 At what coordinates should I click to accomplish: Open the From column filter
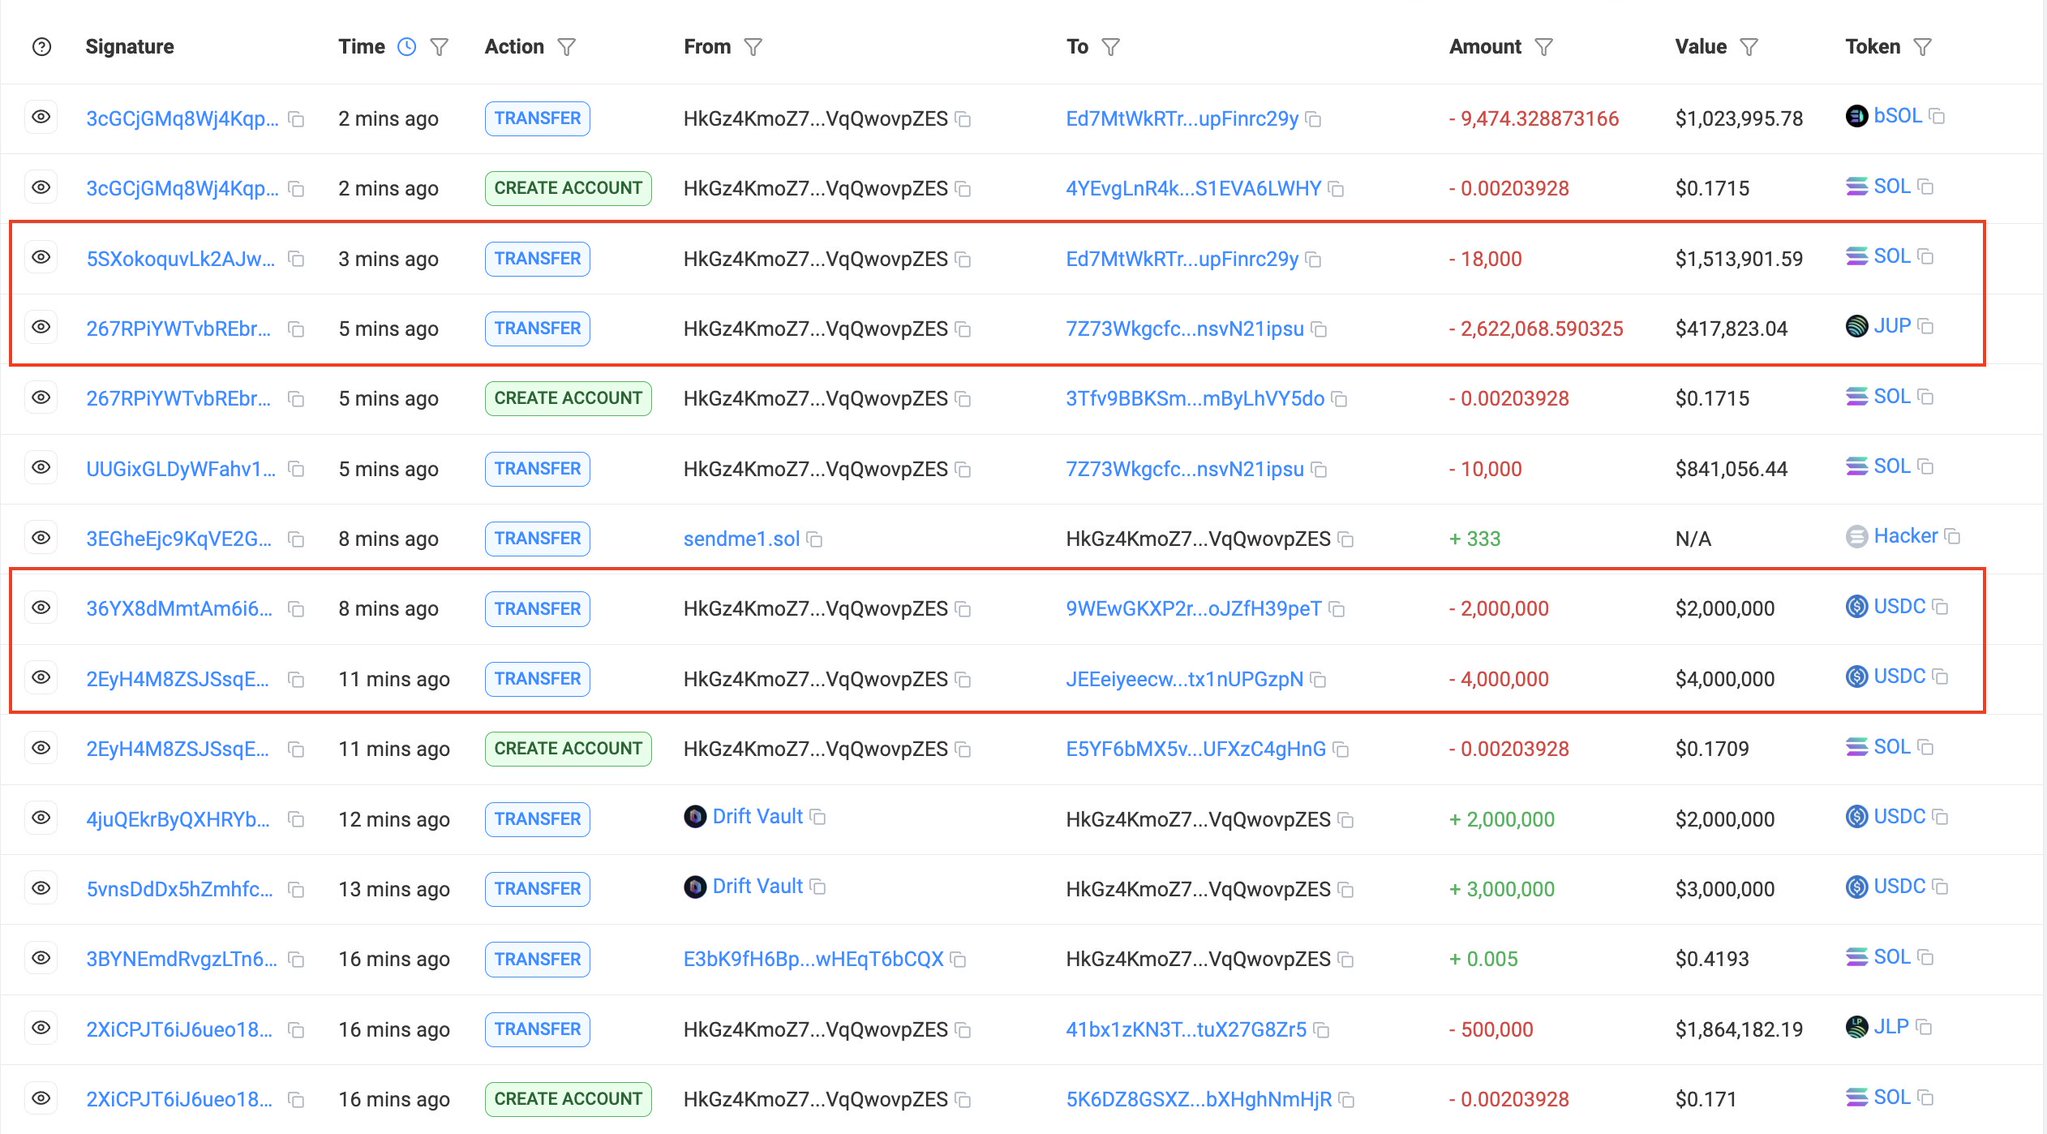754,47
